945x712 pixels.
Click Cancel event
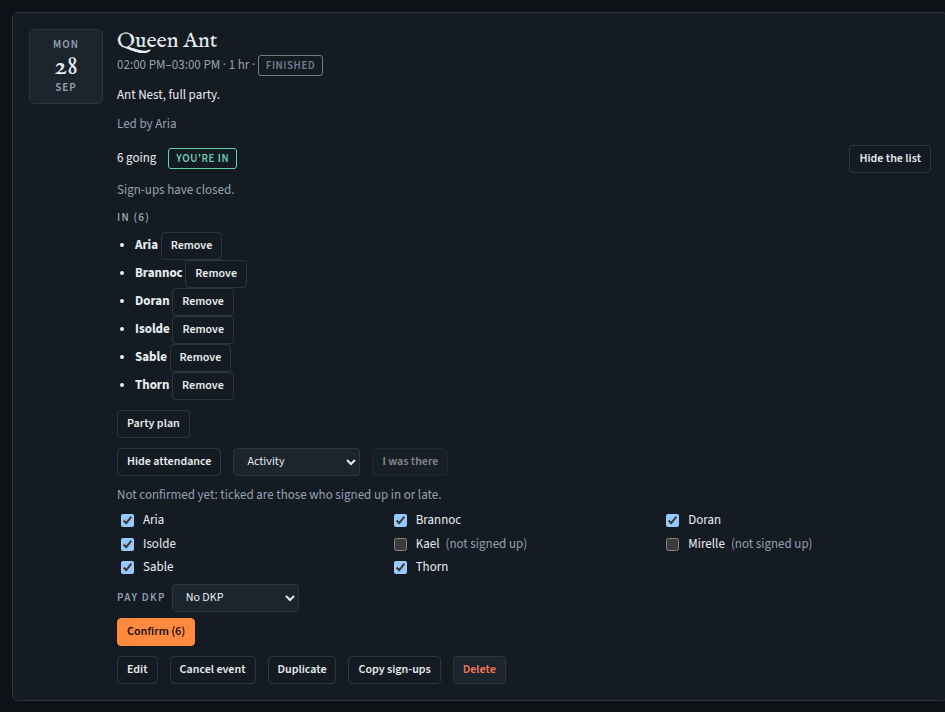tap(212, 670)
